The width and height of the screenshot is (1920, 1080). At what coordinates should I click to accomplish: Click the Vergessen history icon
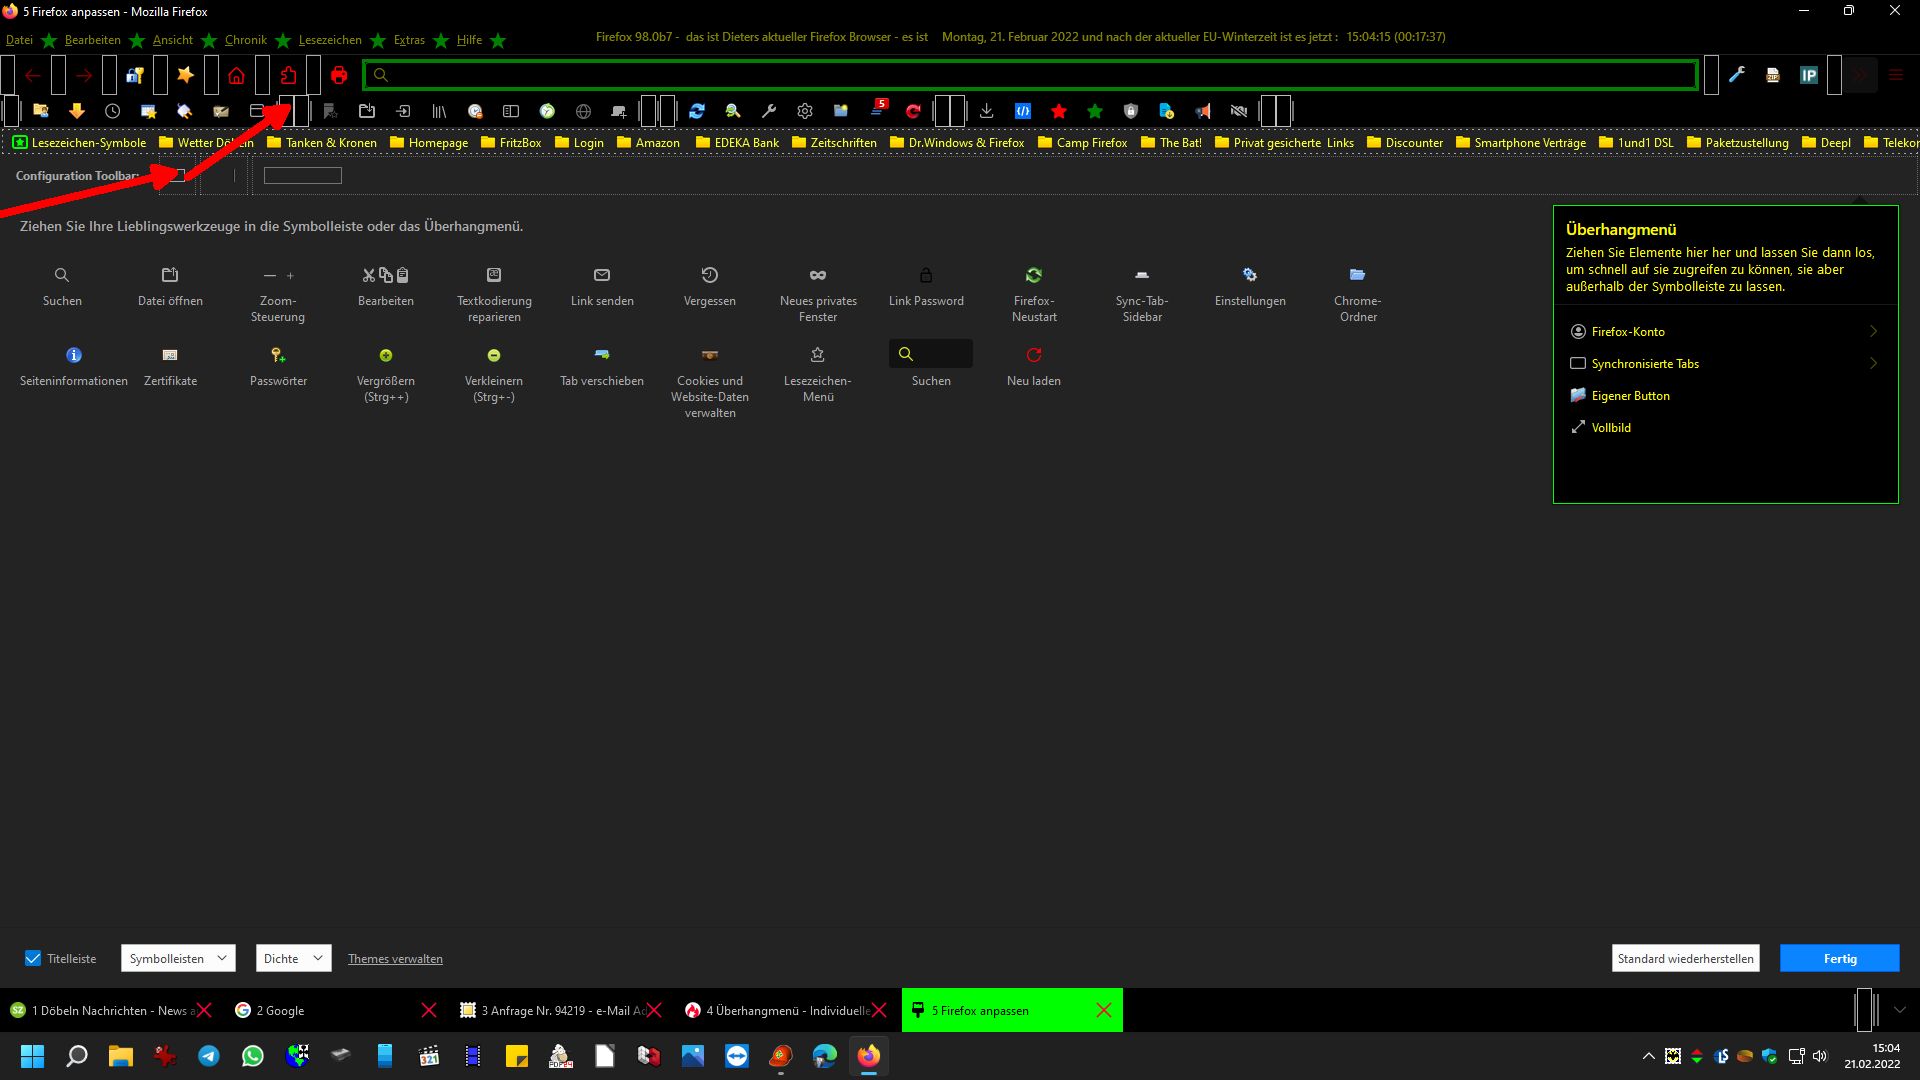click(710, 275)
